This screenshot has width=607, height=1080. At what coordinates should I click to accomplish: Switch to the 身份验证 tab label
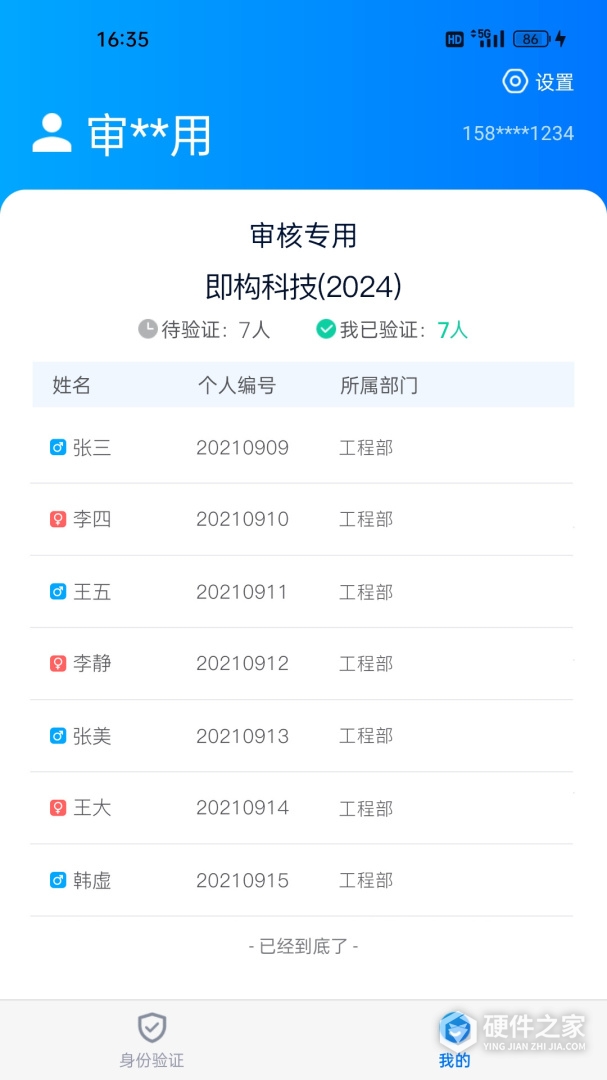152,1061
